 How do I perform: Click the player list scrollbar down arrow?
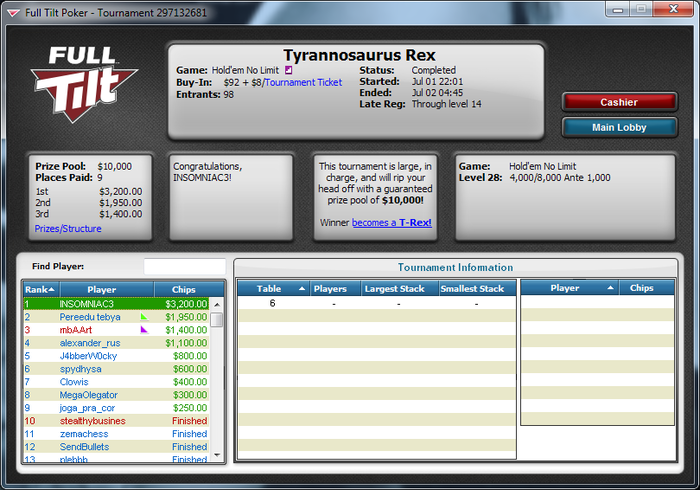pos(217,455)
